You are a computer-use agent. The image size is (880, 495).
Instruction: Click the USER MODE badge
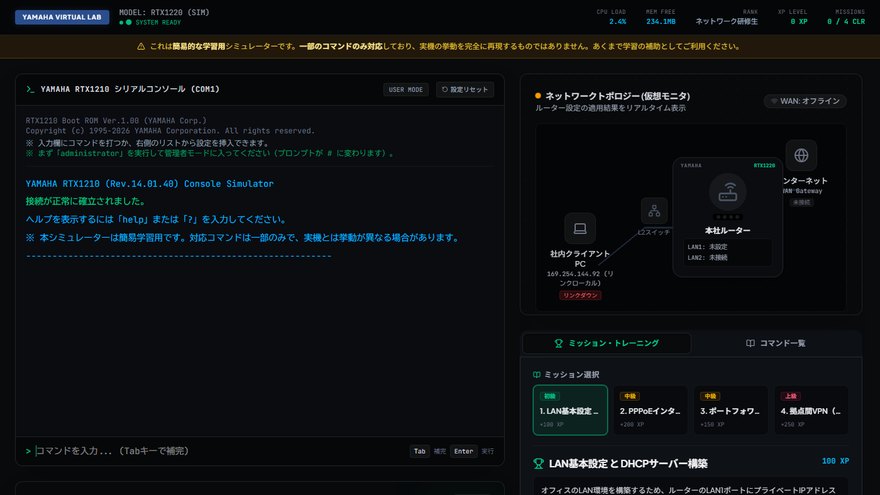[x=406, y=90]
